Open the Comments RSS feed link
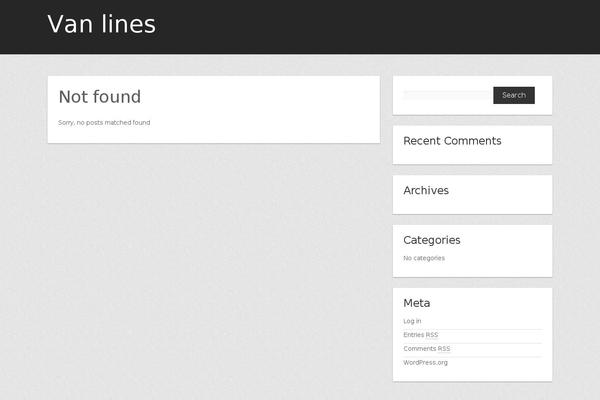The height and width of the screenshot is (400, 600). (426, 349)
